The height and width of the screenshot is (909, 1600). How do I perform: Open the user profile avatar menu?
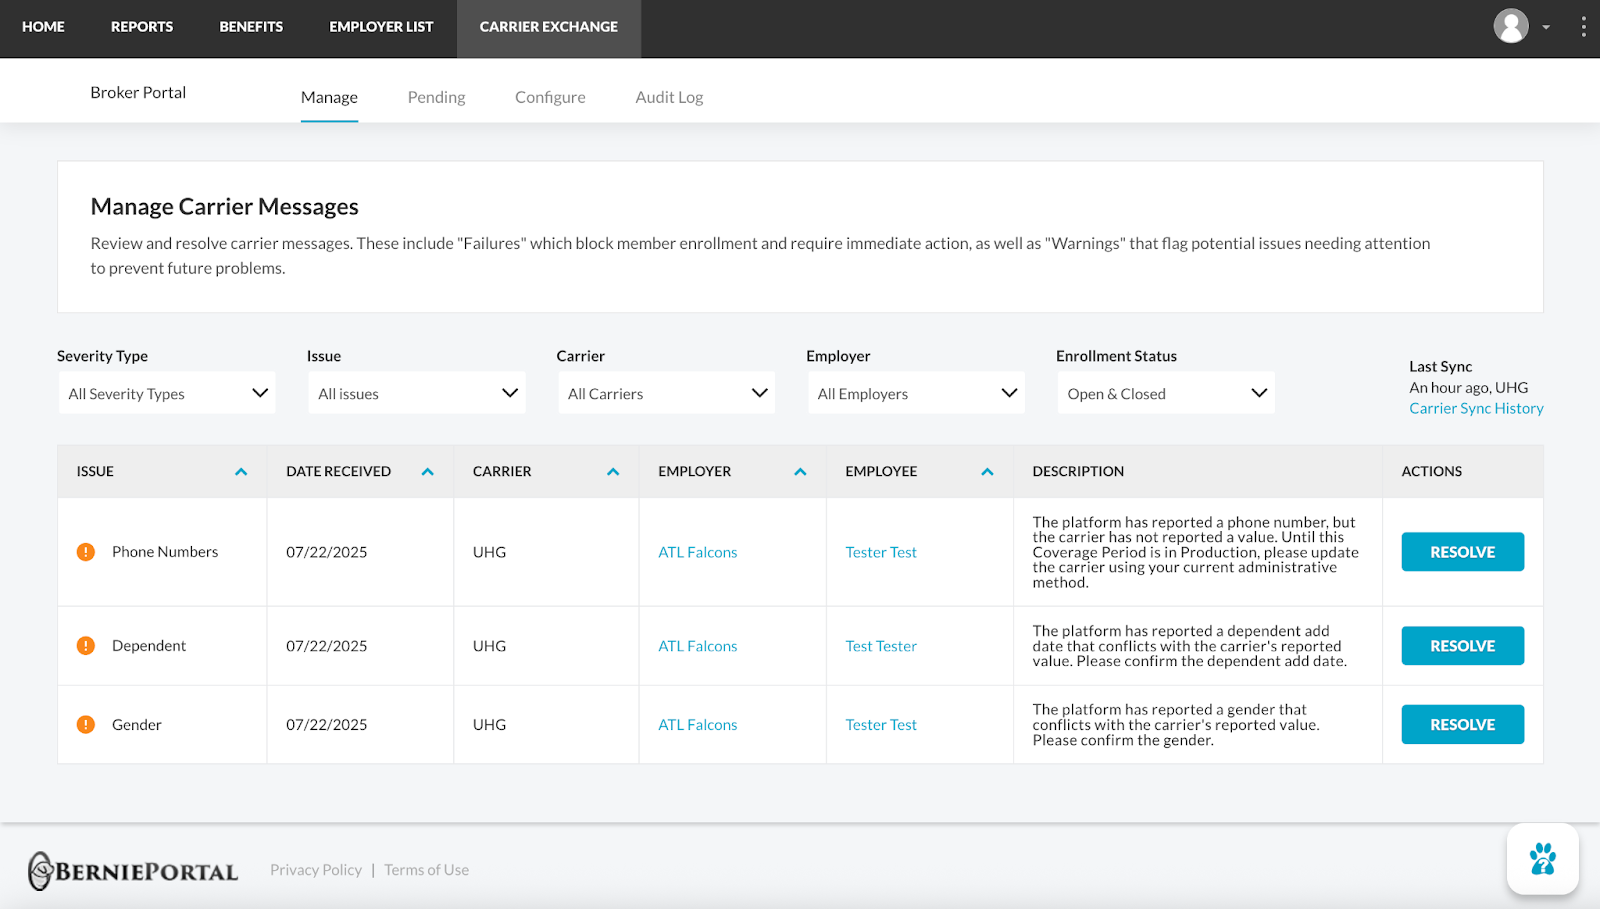[1511, 27]
